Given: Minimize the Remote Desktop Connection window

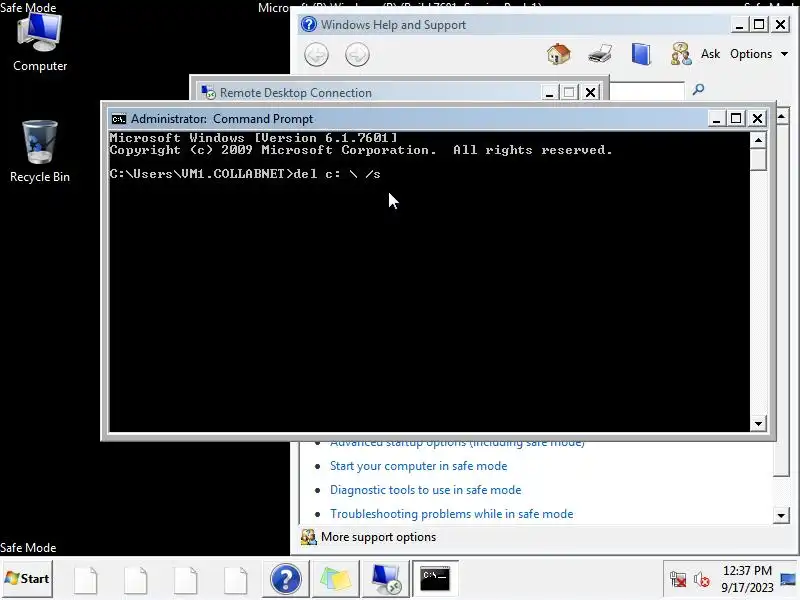Looking at the screenshot, I should (549, 92).
